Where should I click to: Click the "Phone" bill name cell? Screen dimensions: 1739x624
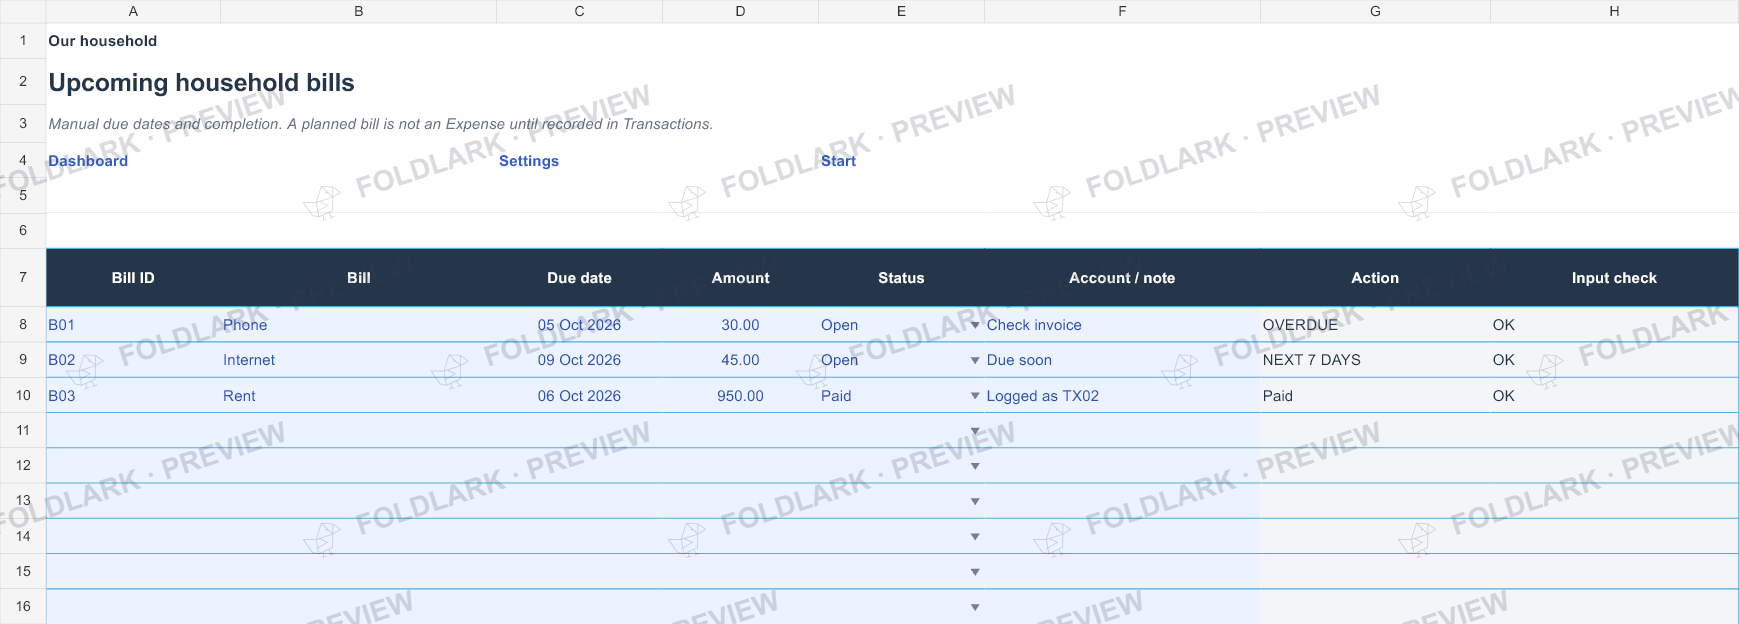(x=358, y=325)
